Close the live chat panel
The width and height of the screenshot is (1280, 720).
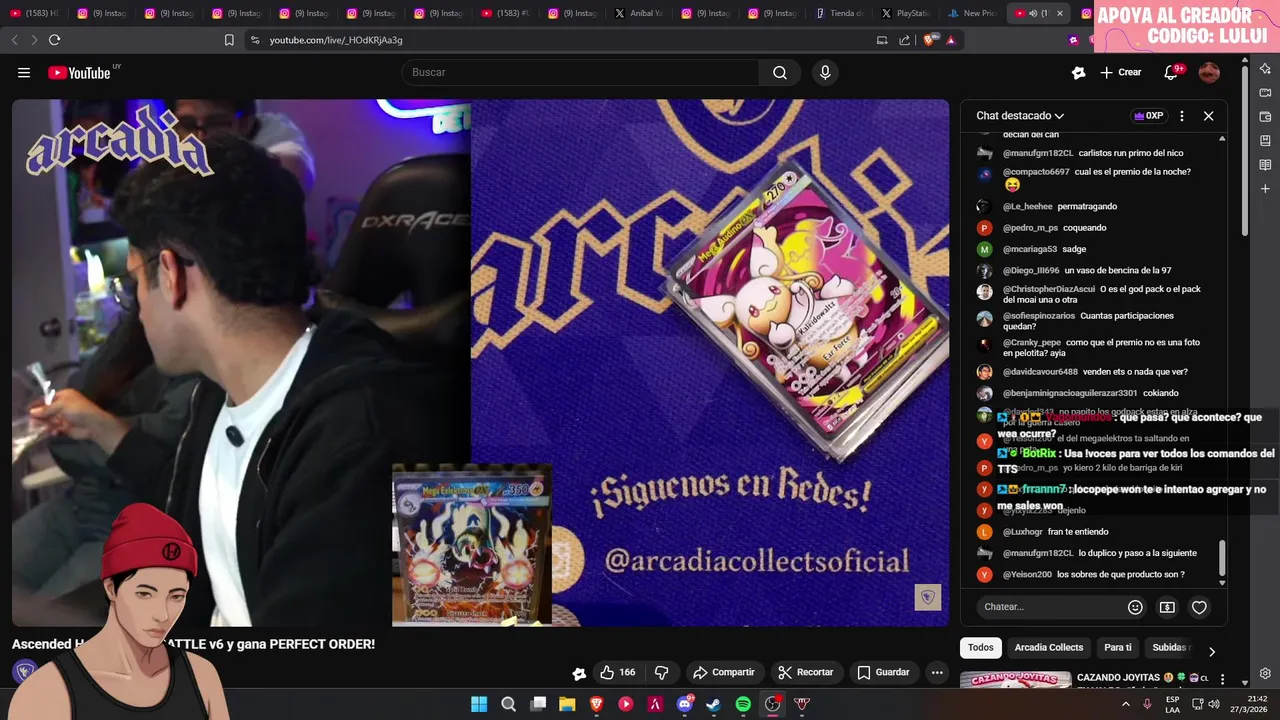(x=1208, y=116)
